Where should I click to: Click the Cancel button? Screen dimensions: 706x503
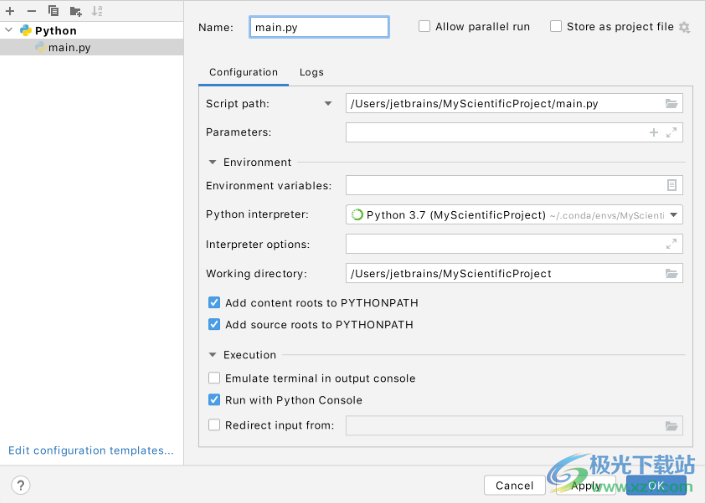[515, 485]
